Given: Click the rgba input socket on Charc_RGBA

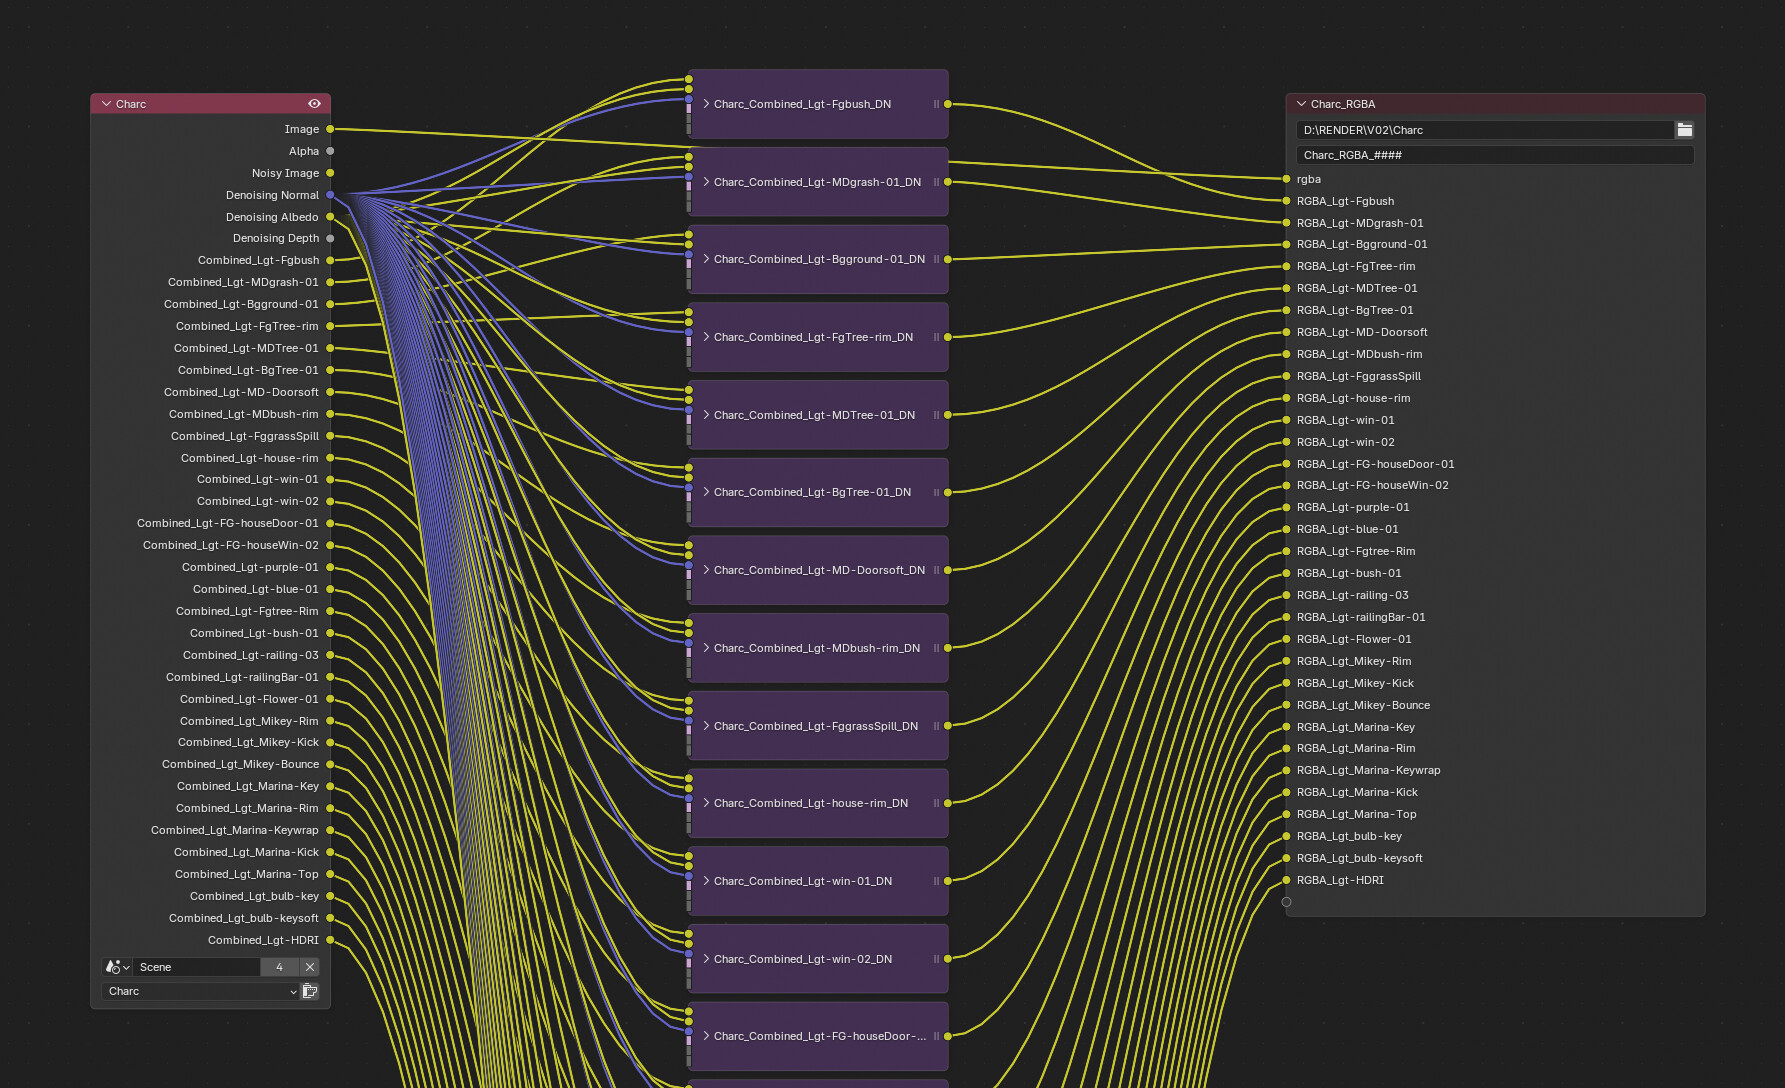Looking at the screenshot, I should click(x=1286, y=179).
